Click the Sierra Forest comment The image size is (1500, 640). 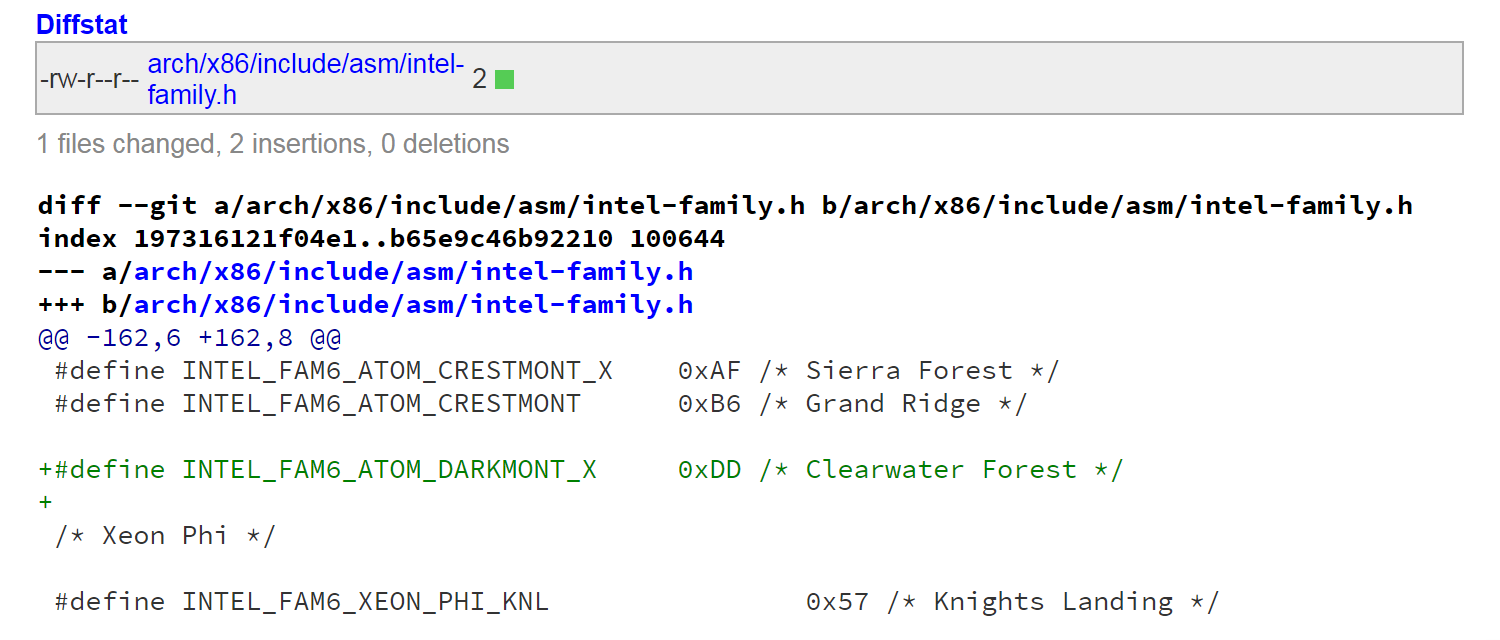909,371
